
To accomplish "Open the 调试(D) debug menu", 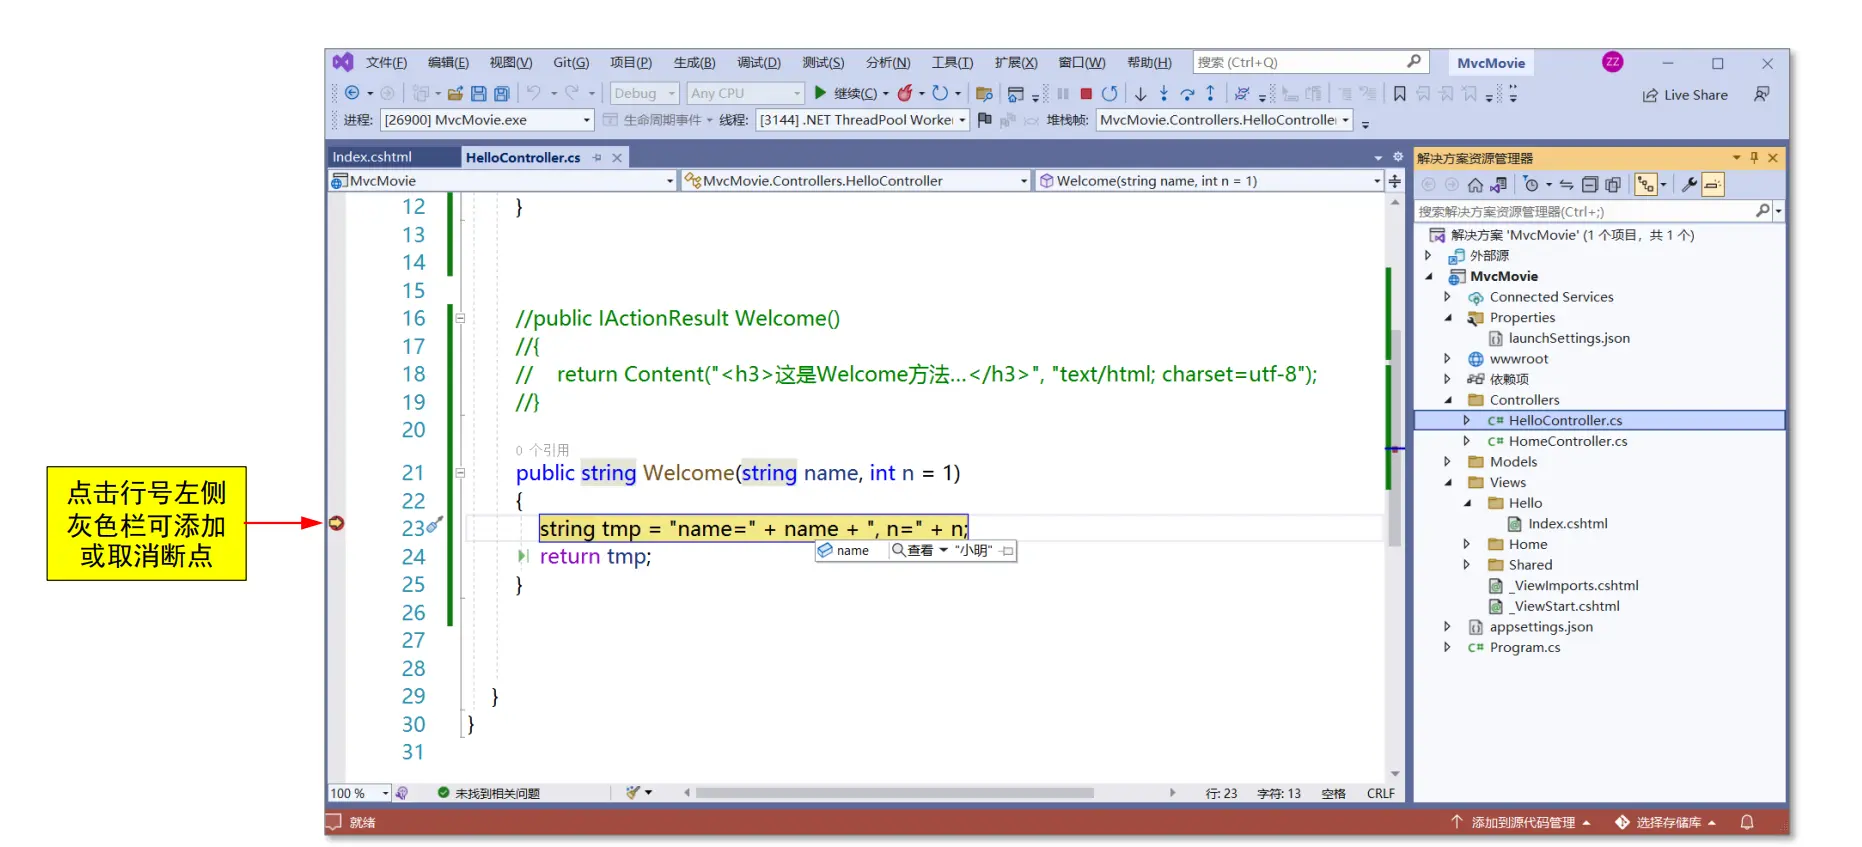I will 759,62.
